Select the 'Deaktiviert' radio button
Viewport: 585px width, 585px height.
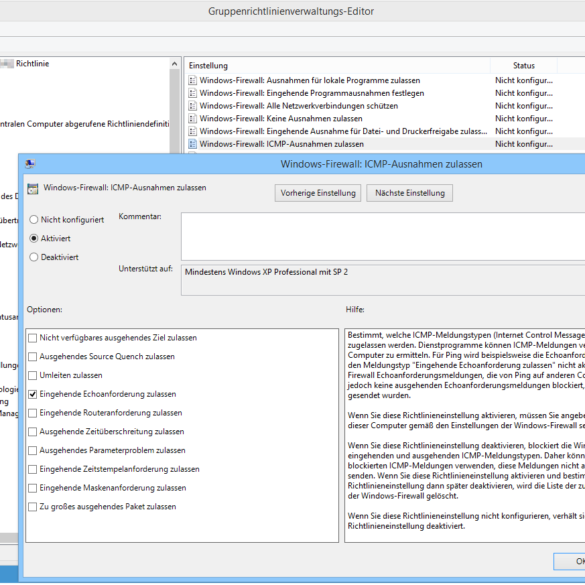point(34,257)
